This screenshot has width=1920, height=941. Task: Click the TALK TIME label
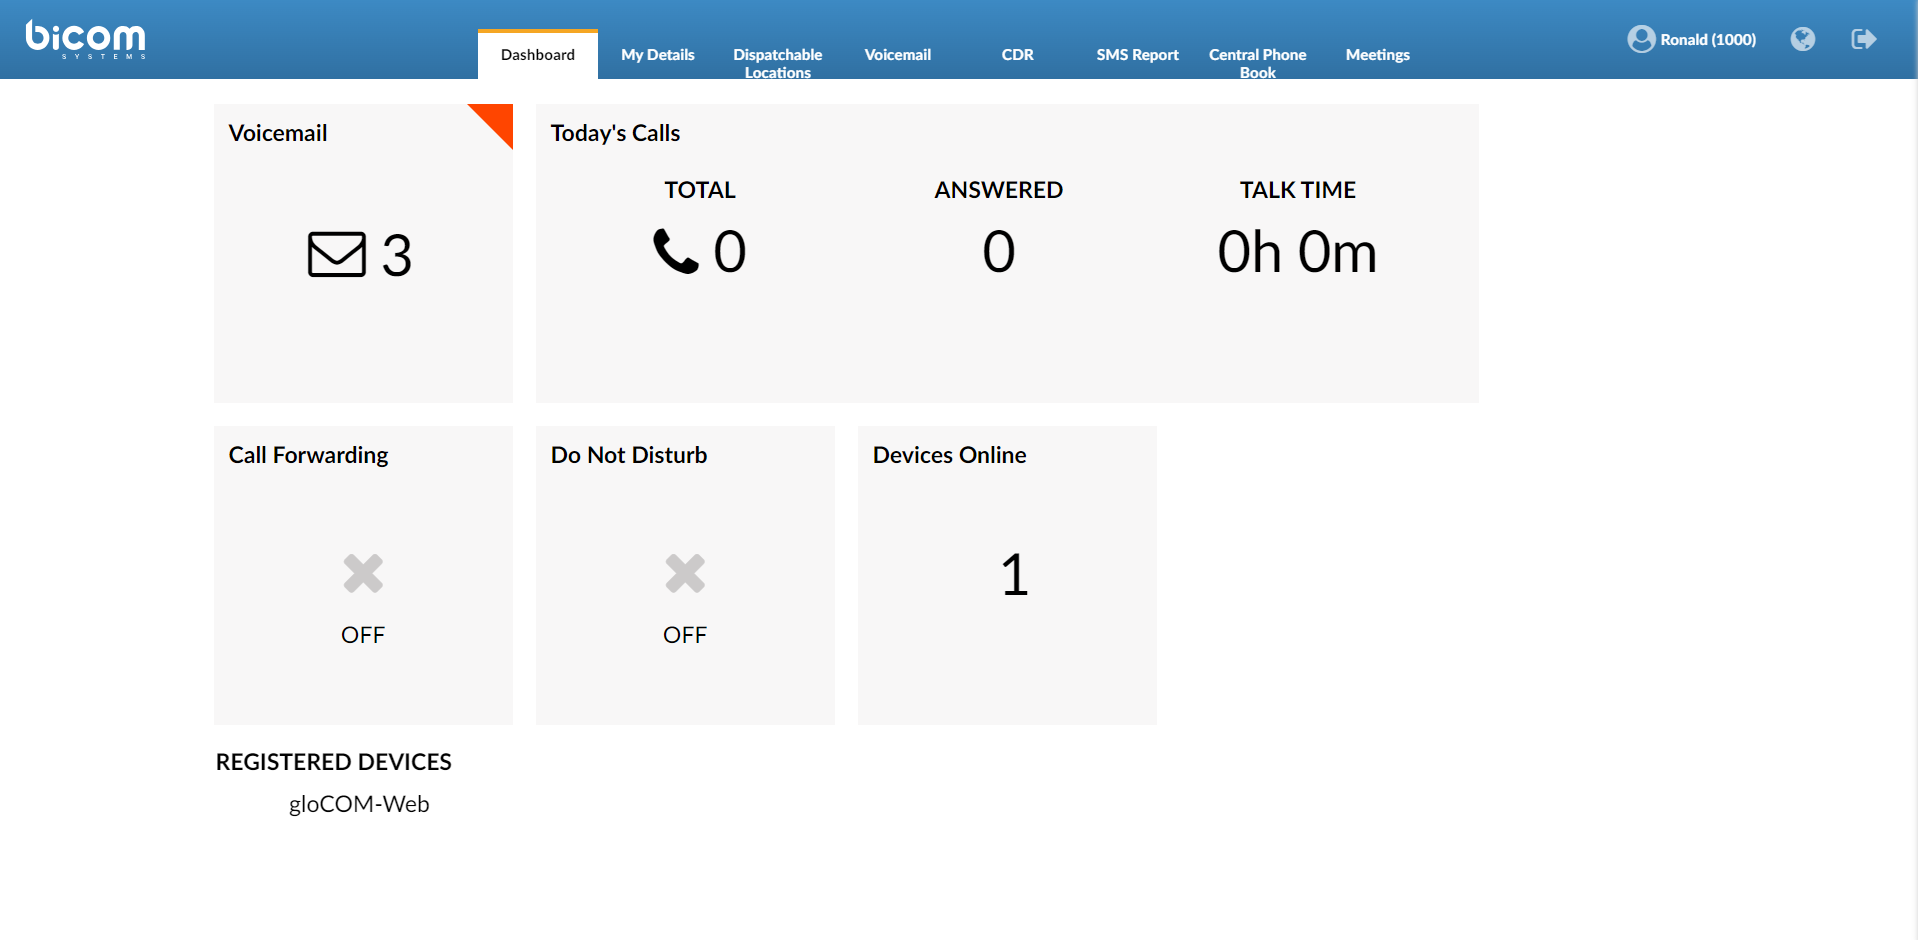pos(1298,190)
